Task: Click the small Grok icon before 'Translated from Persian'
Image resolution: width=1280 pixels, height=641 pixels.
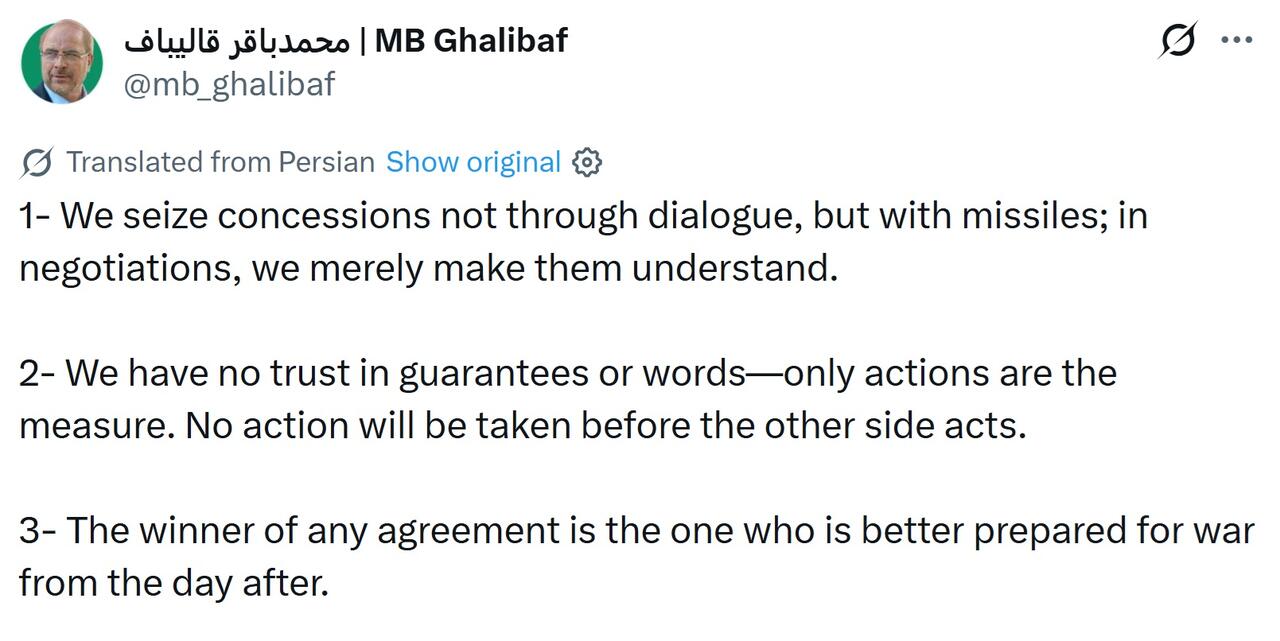Action: click(x=37, y=162)
